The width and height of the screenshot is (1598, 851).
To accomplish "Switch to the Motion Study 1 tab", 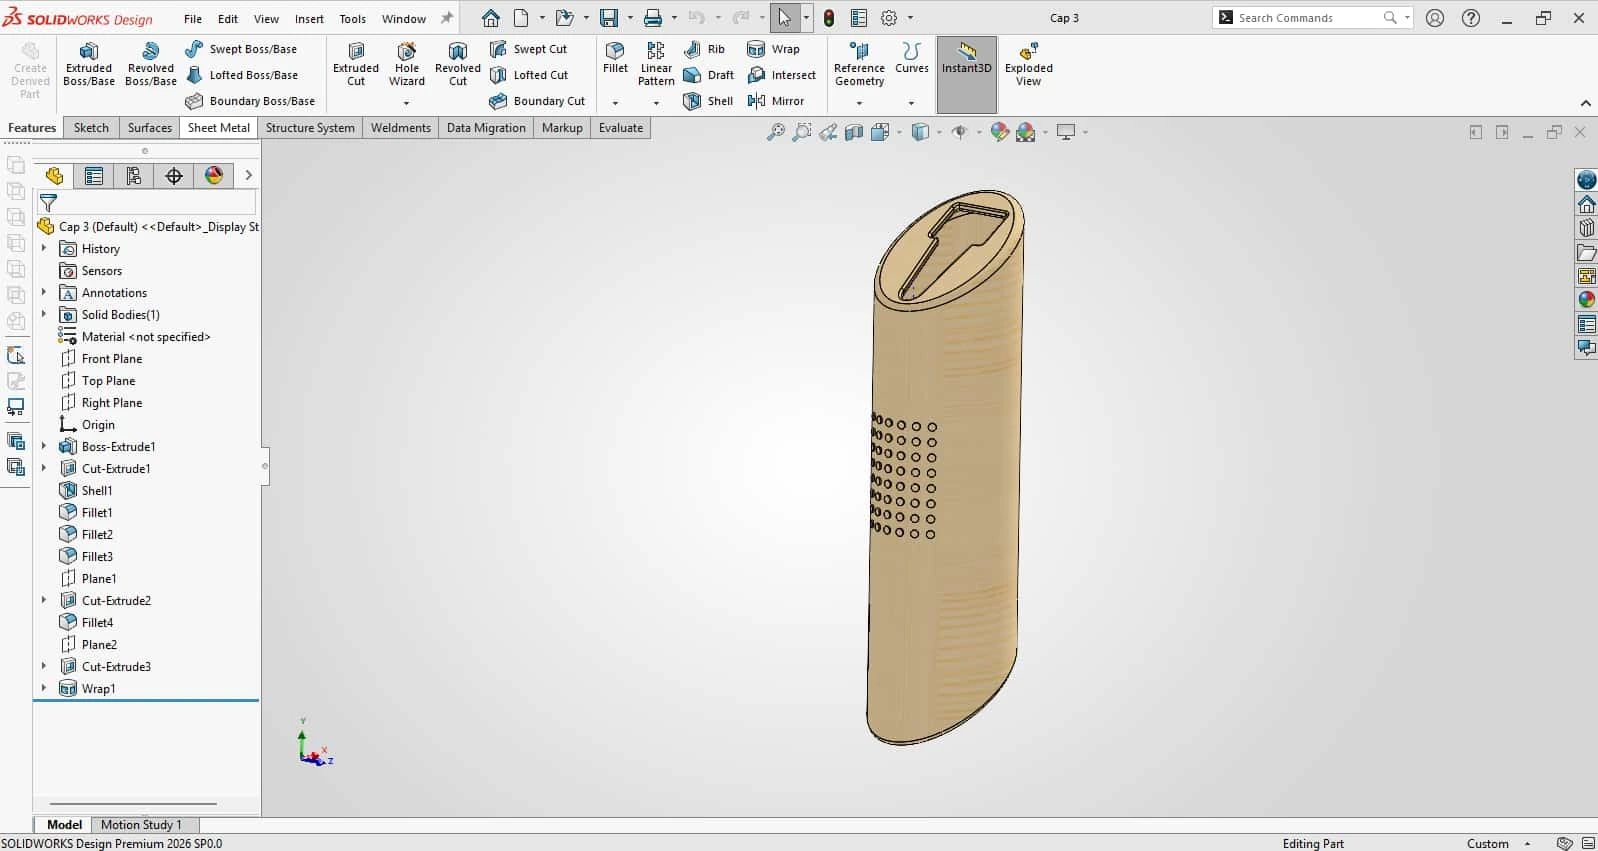I will (141, 825).
